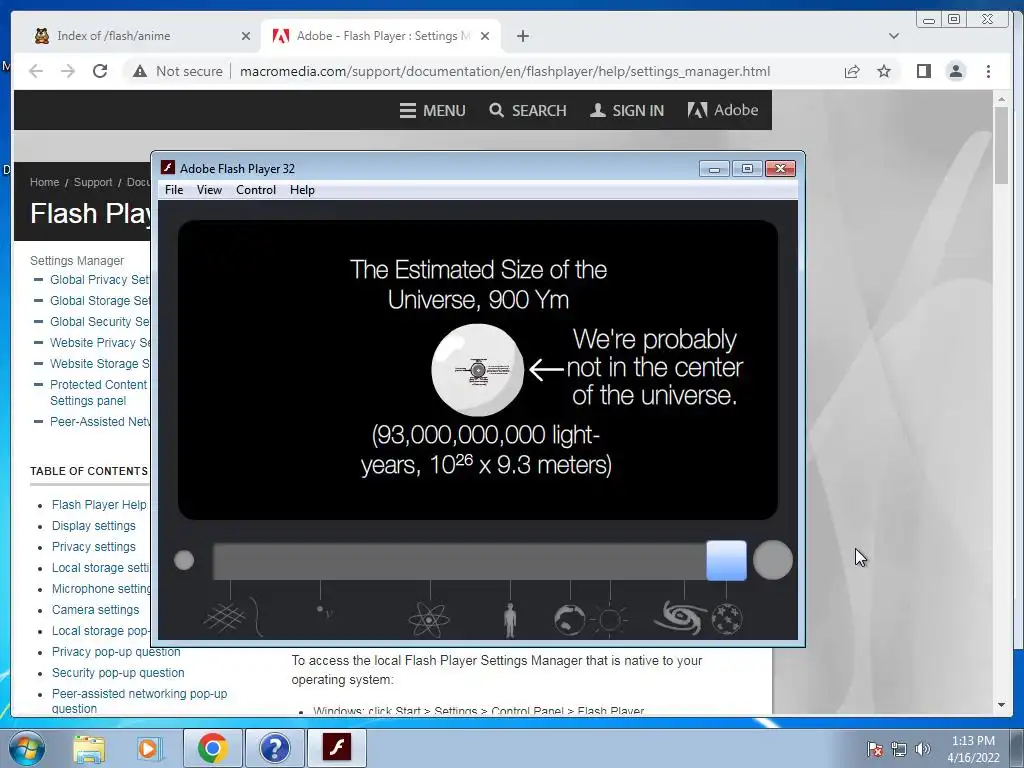
Task: Open Global Storage Settings link
Action: [100, 300]
